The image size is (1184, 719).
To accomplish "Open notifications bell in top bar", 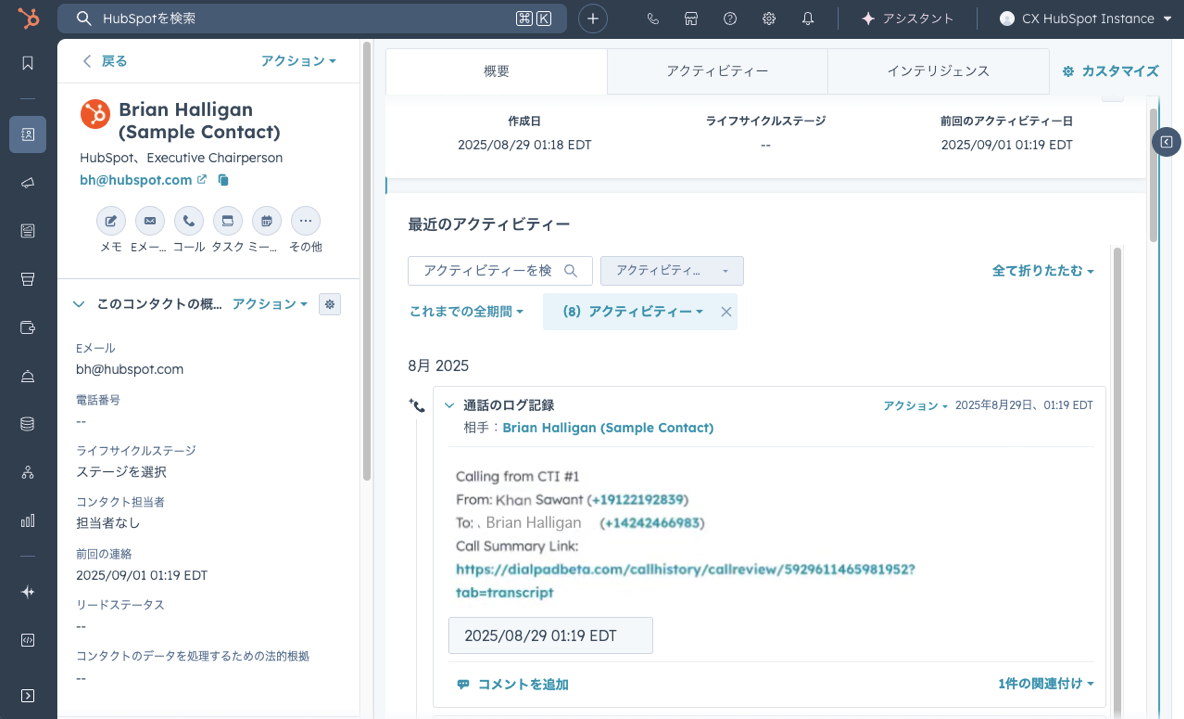I will pyautogui.click(x=808, y=19).
